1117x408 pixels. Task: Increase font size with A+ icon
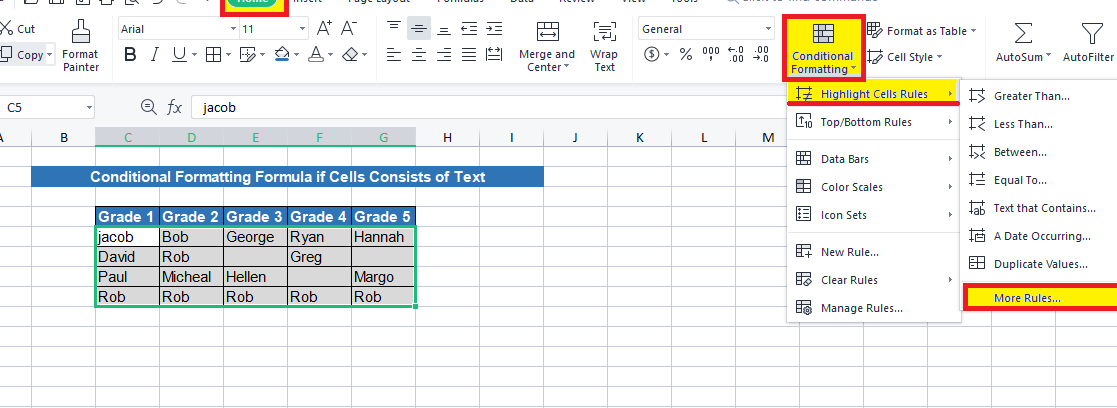point(324,28)
